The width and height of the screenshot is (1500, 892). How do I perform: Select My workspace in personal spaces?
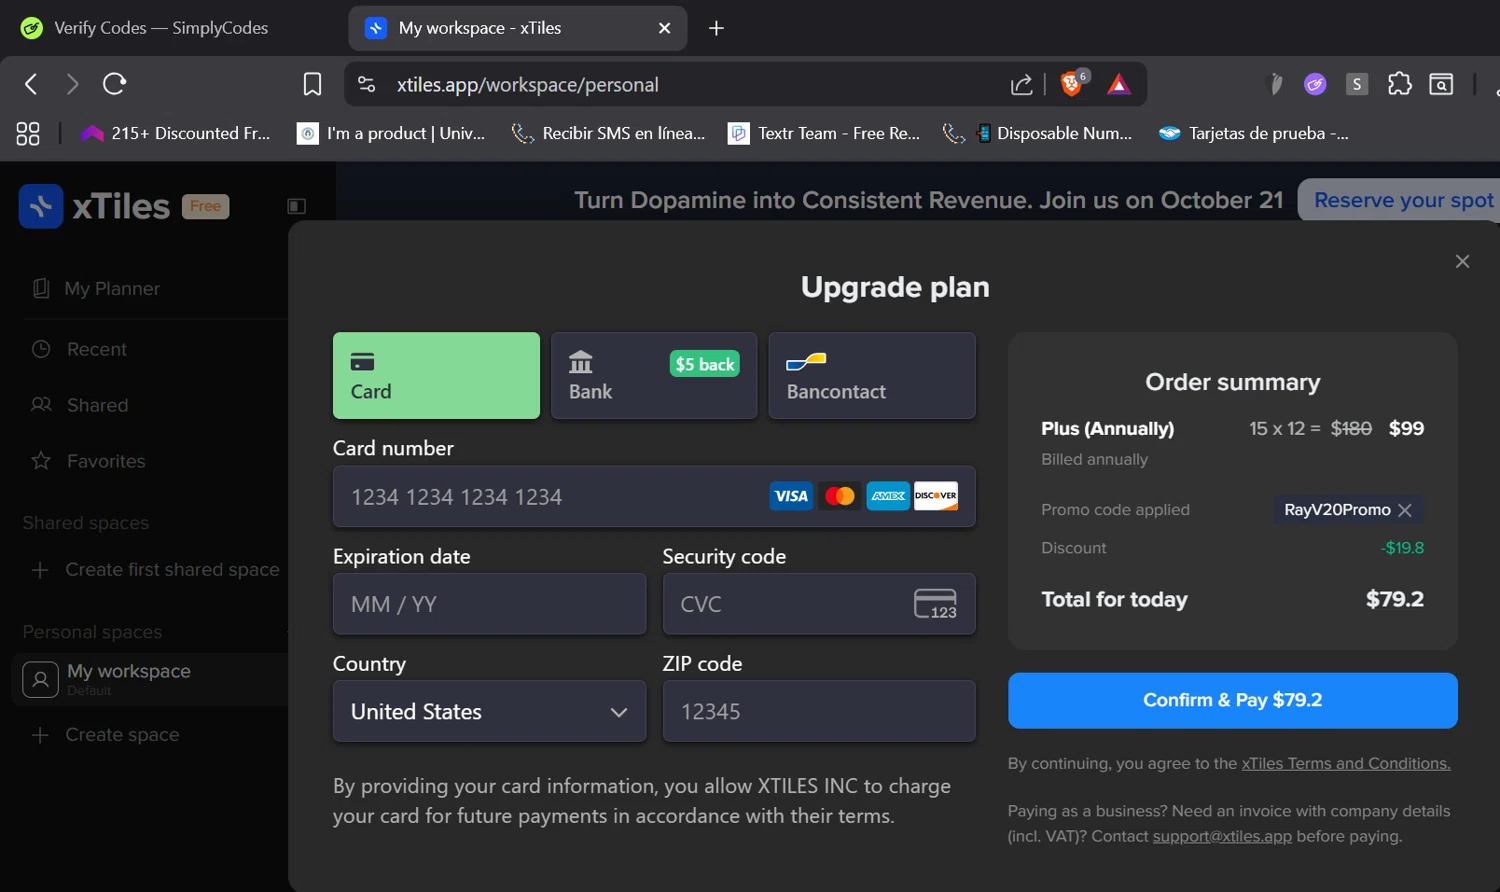pos(150,679)
